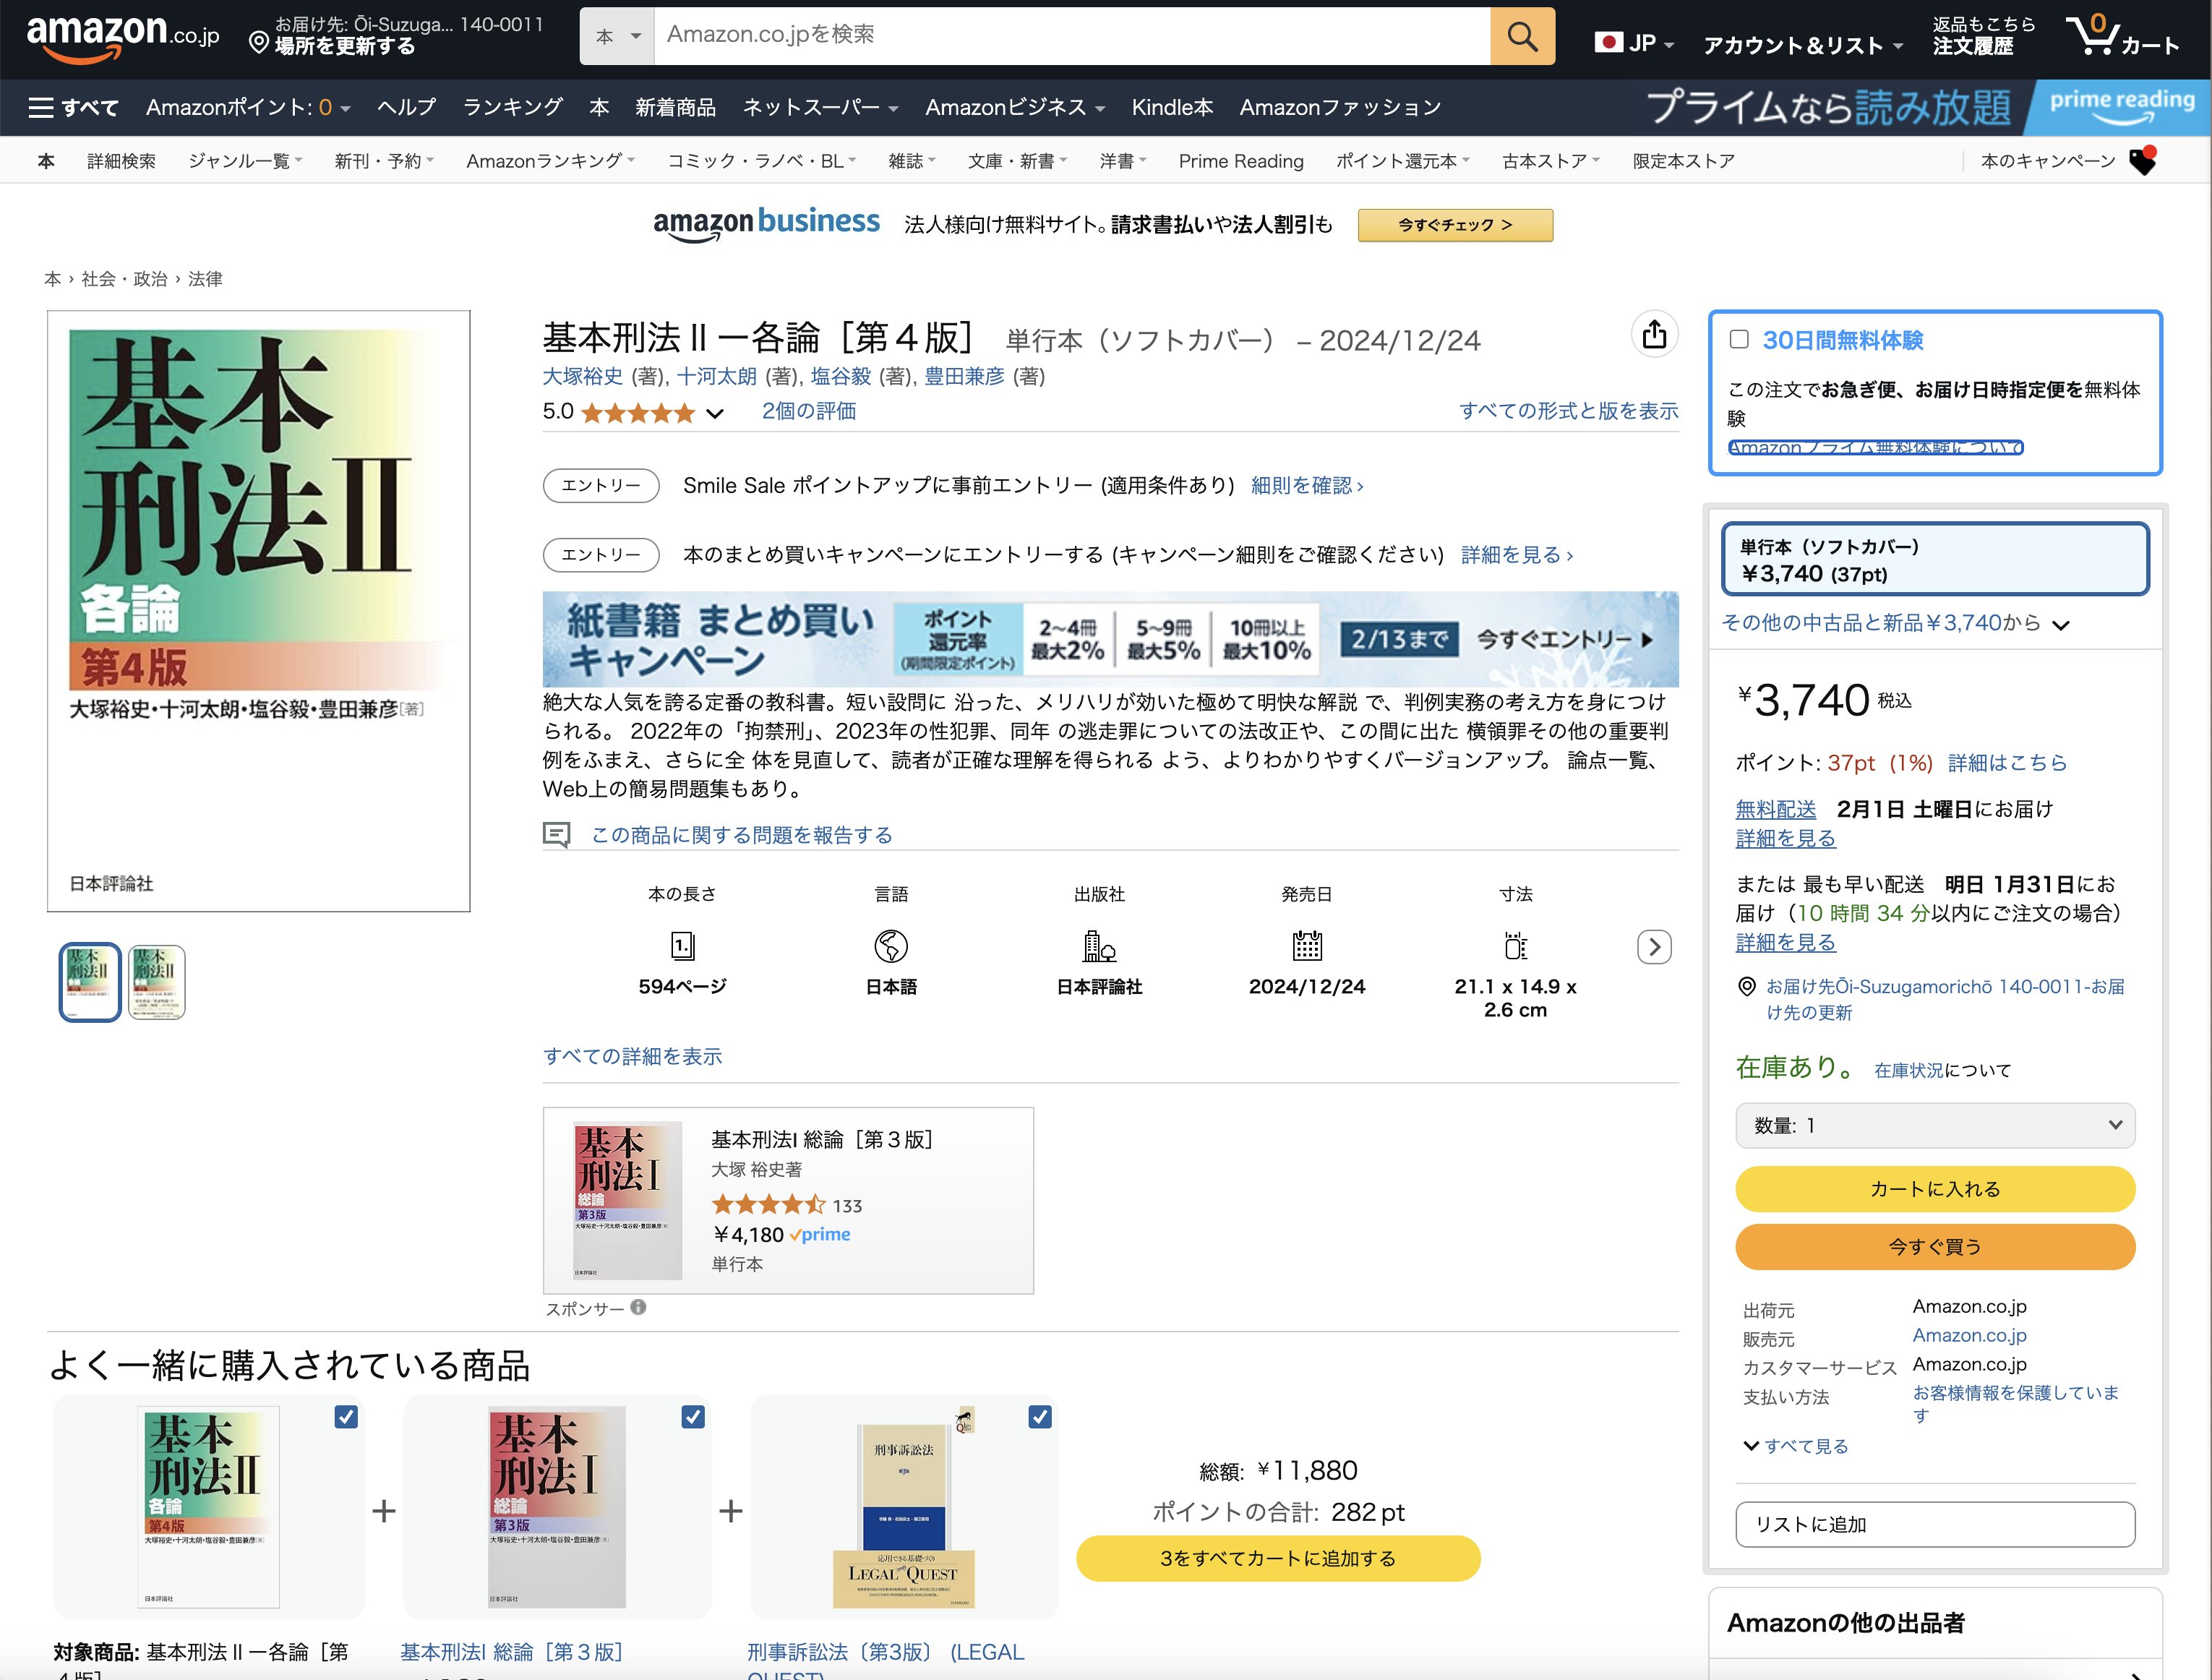Open Prime Reading nav item
This screenshot has height=1680, width=2212.
click(1241, 161)
